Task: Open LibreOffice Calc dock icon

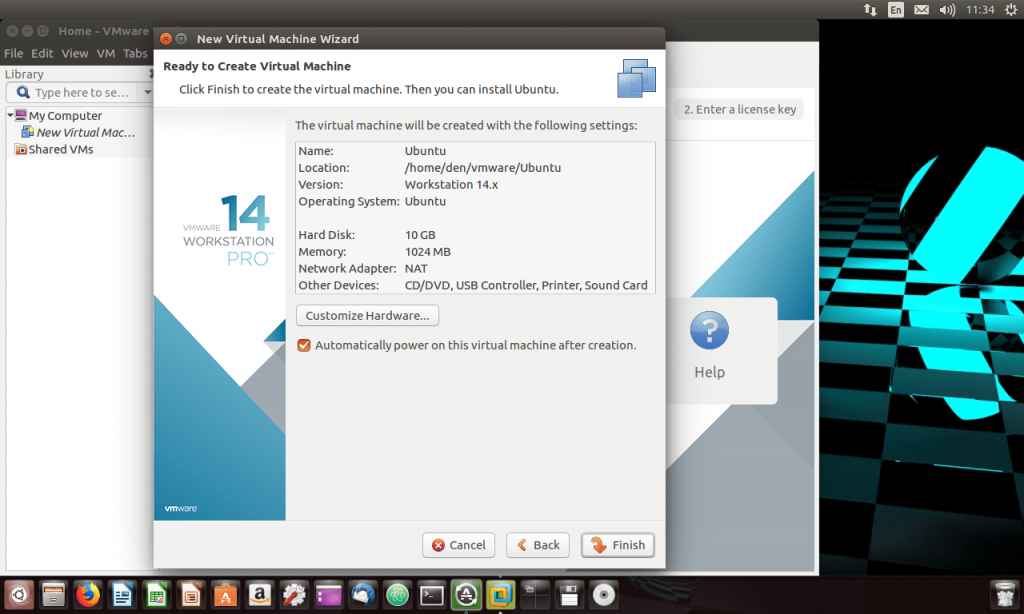Action: tap(157, 595)
